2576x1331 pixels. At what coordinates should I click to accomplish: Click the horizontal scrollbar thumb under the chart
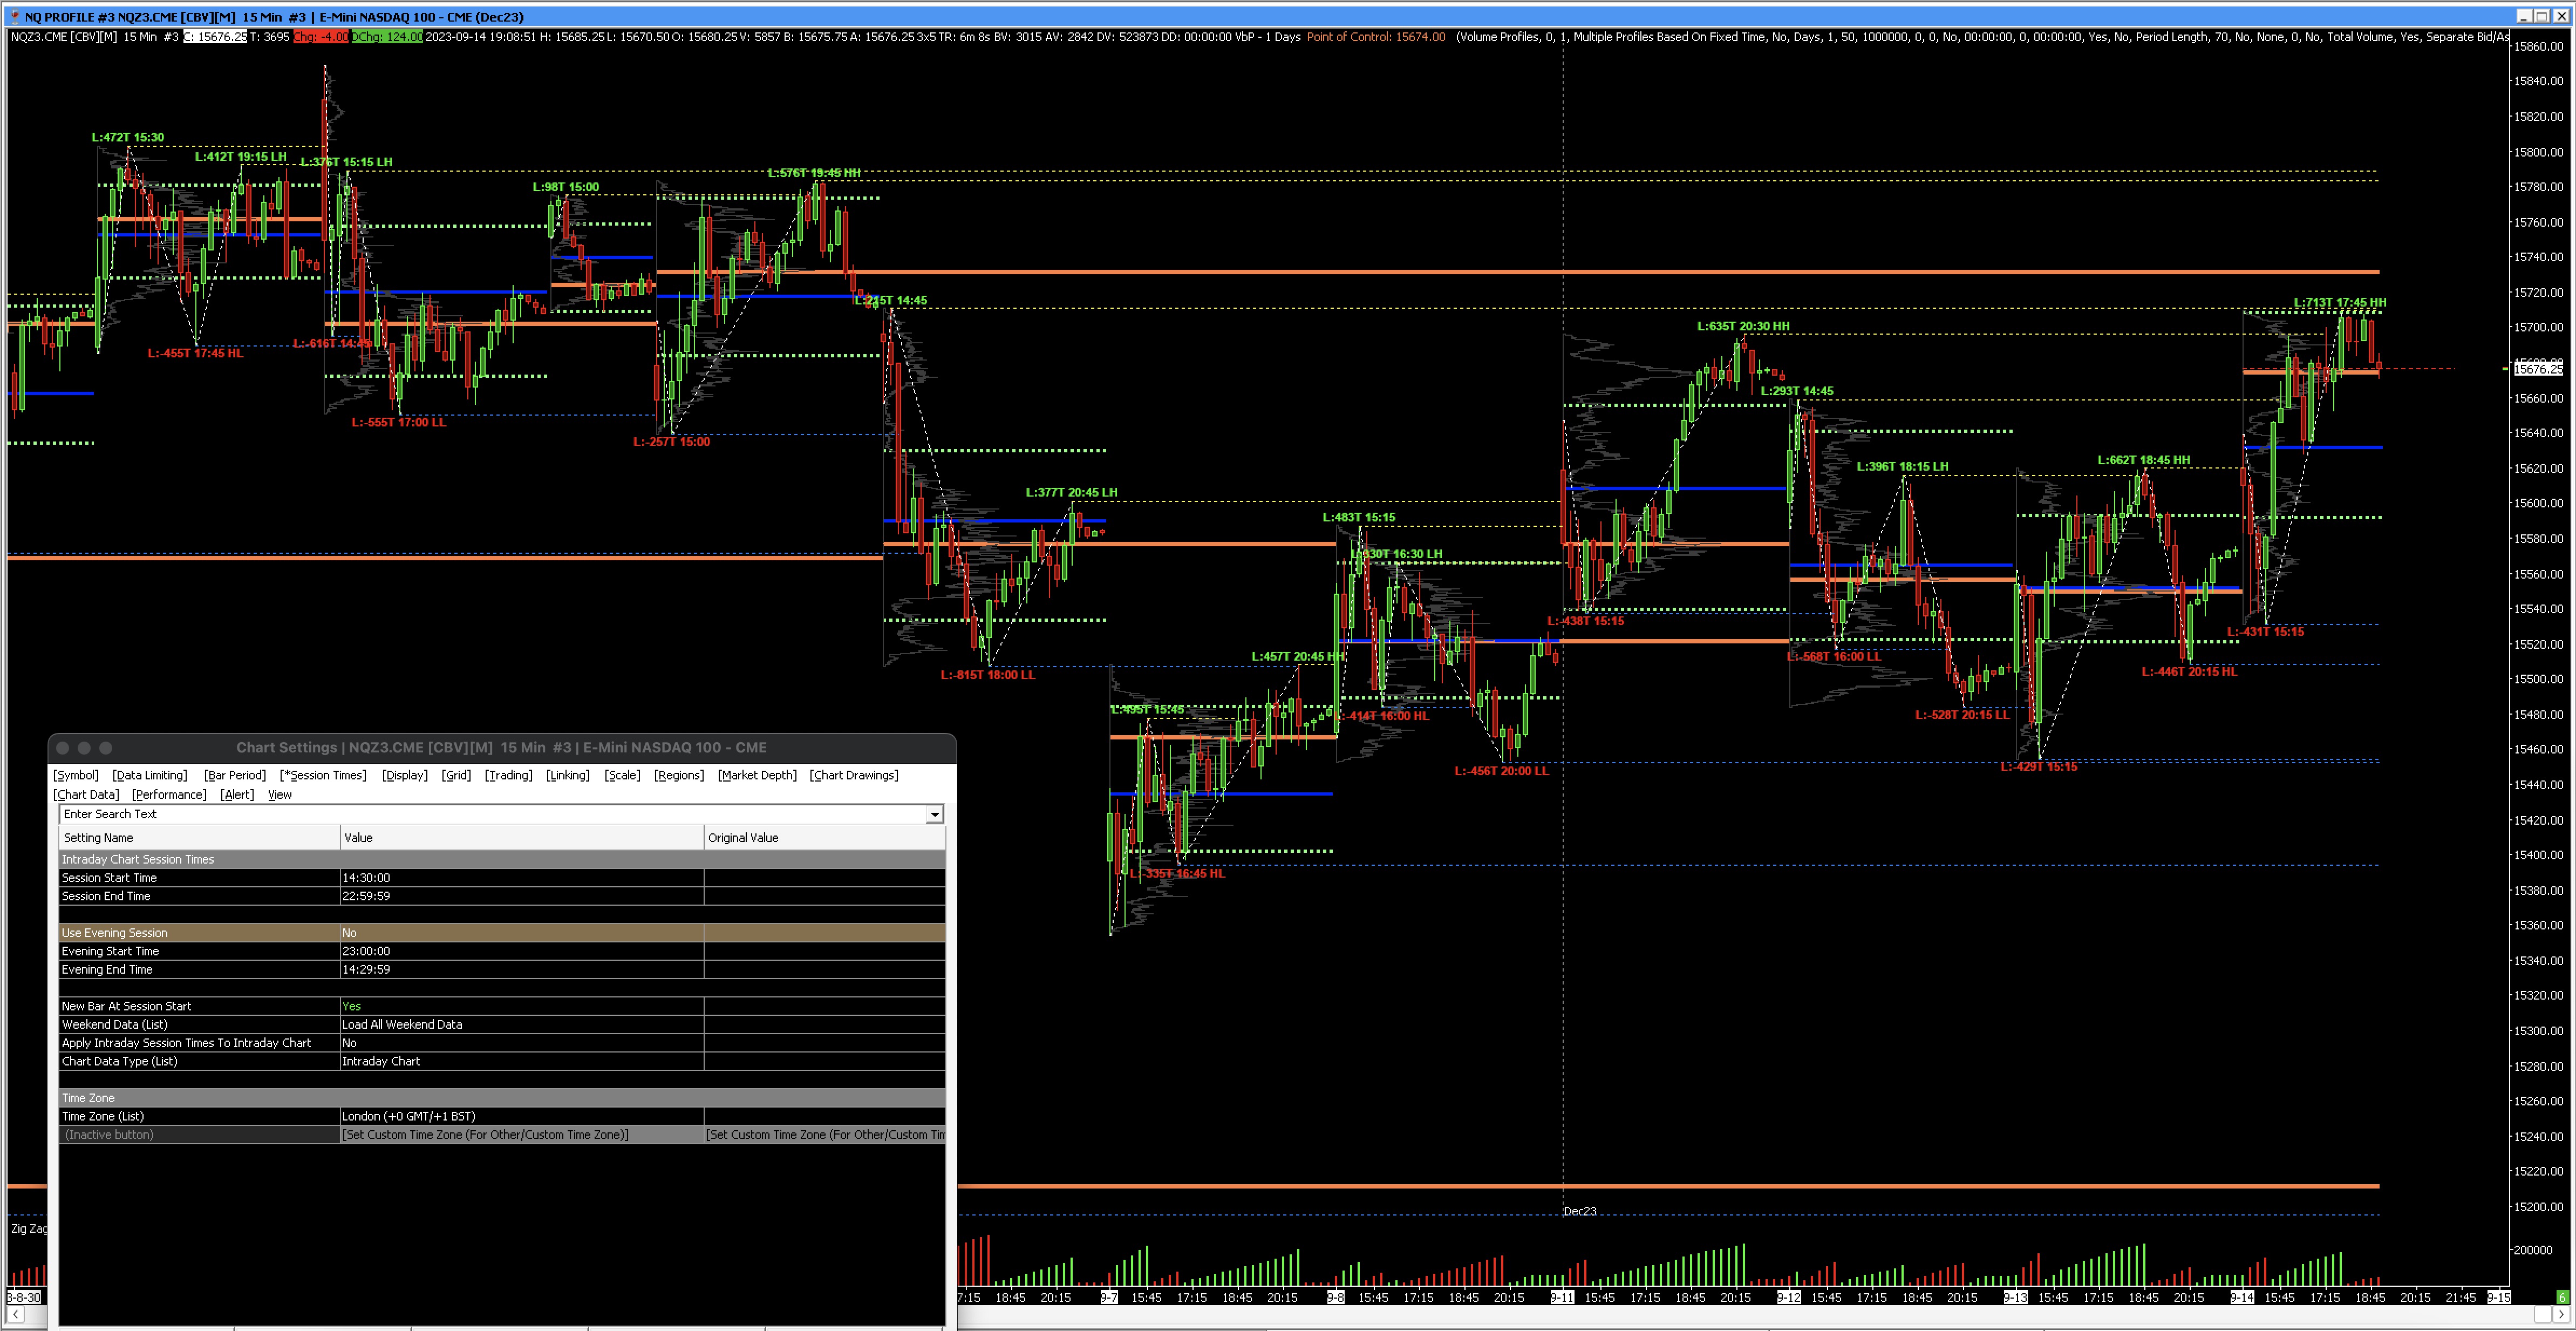pyautogui.click(x=2543, y=1315)
